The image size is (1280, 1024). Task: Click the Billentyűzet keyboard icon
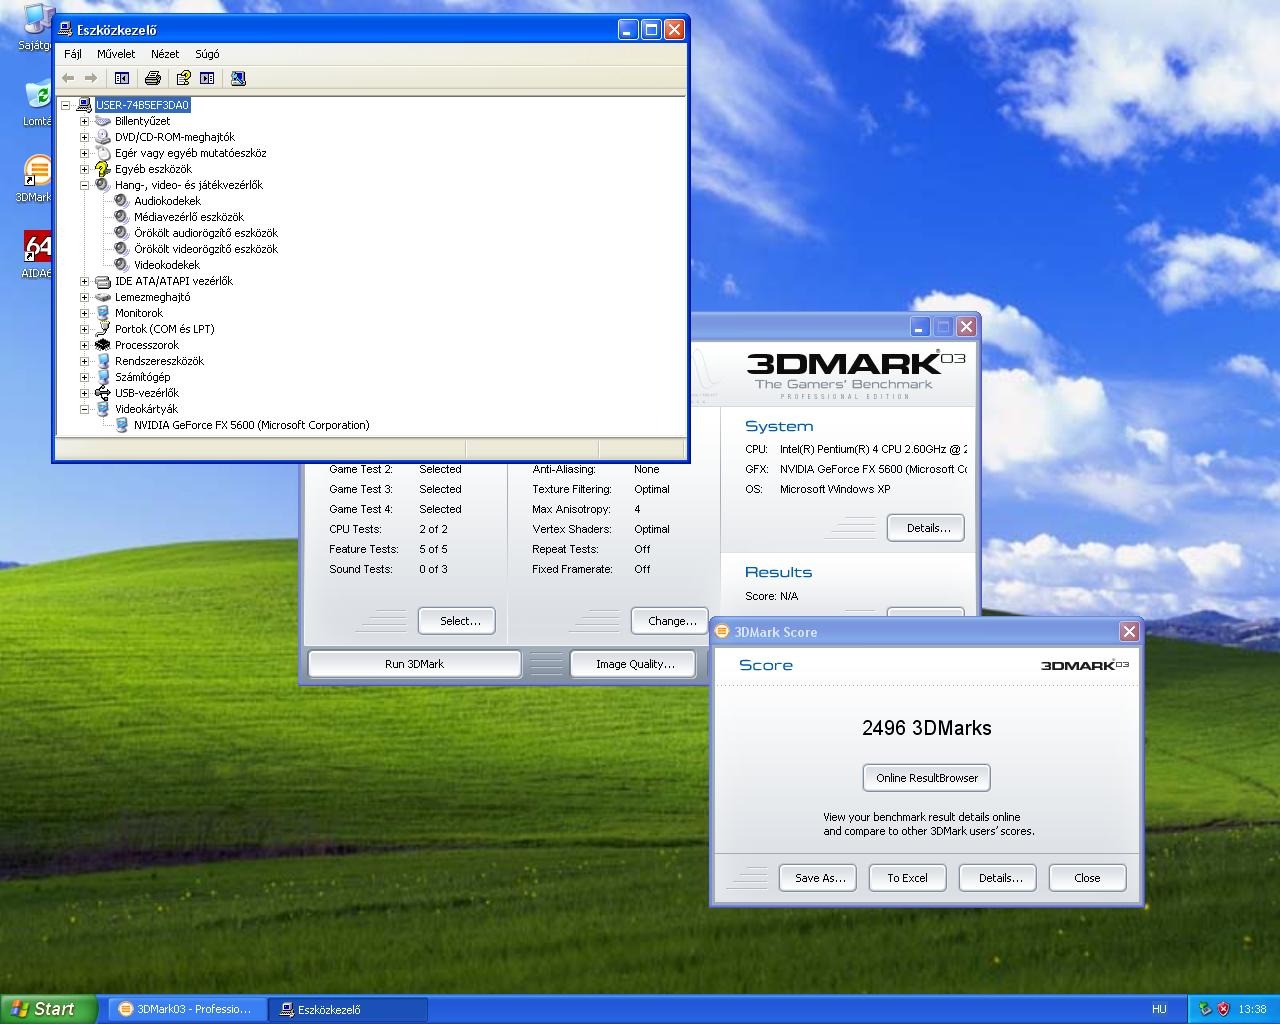pos(102,121)
